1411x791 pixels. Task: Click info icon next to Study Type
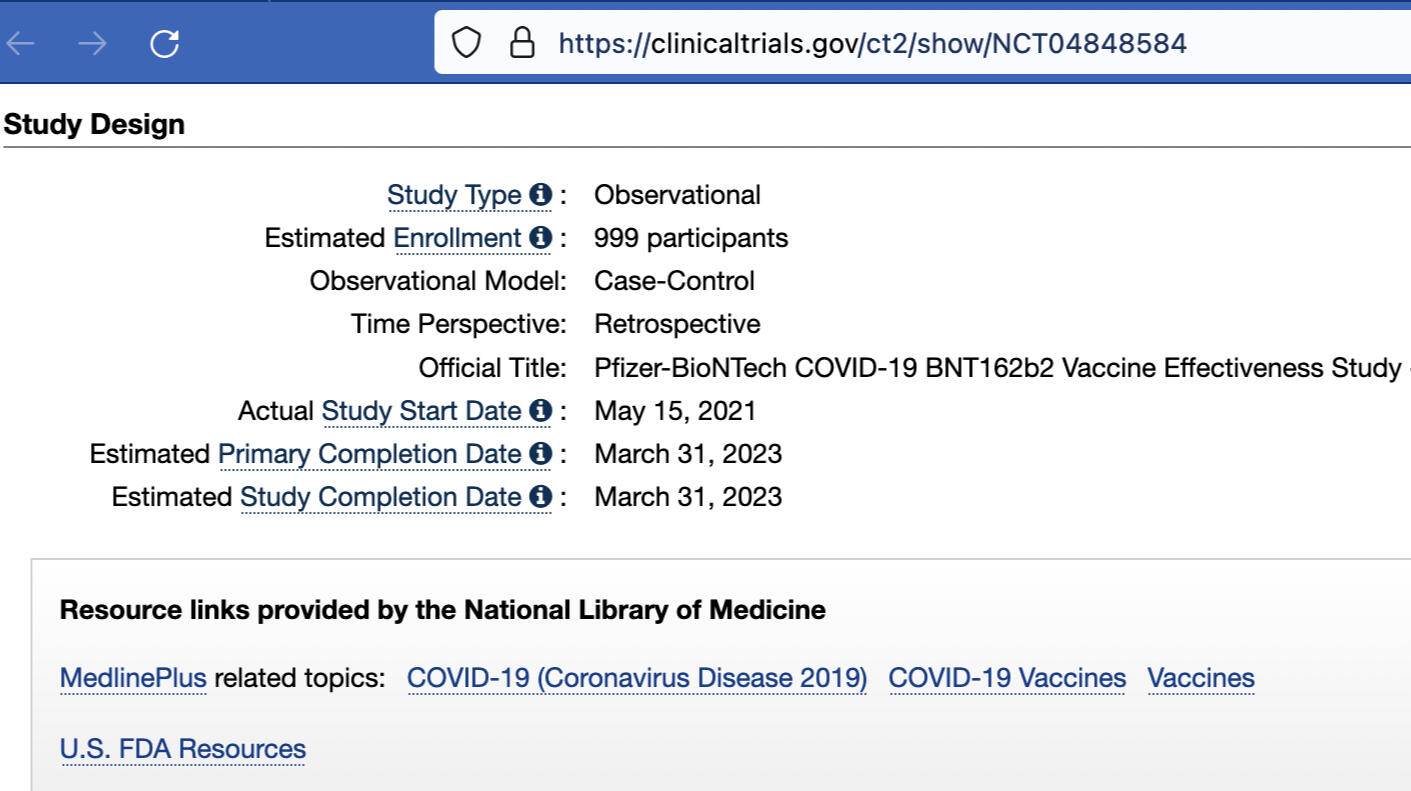click(x=541, y=195)
